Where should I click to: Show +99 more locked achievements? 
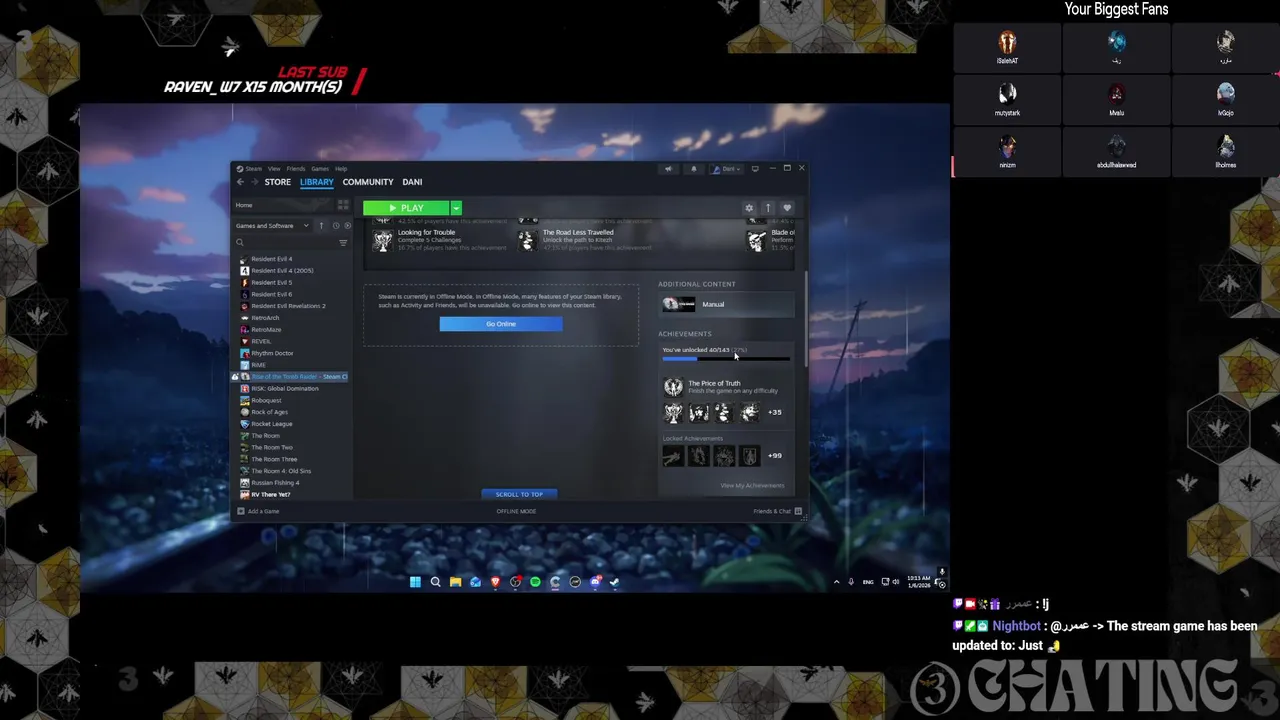point(775,456)
